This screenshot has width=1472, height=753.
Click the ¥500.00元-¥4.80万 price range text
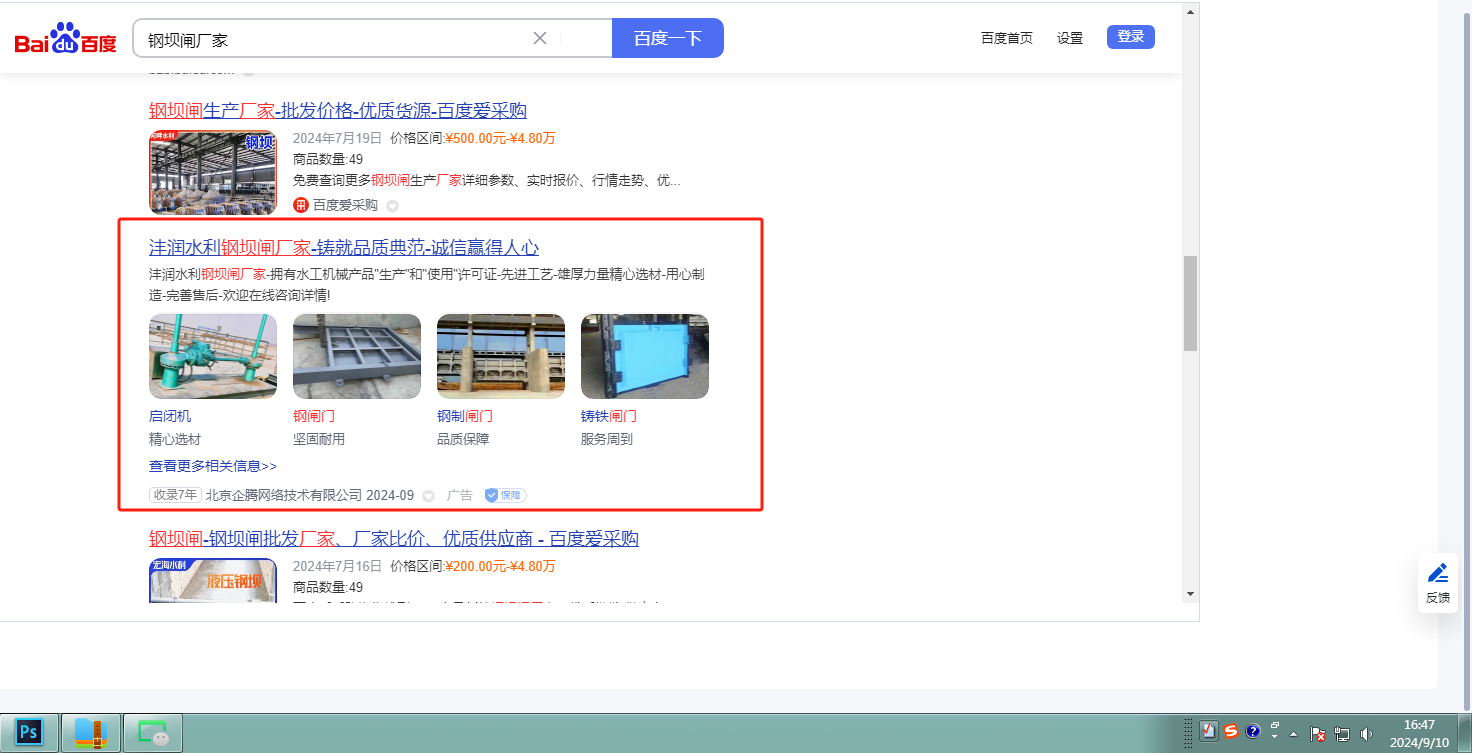click(x=500, y=138)
